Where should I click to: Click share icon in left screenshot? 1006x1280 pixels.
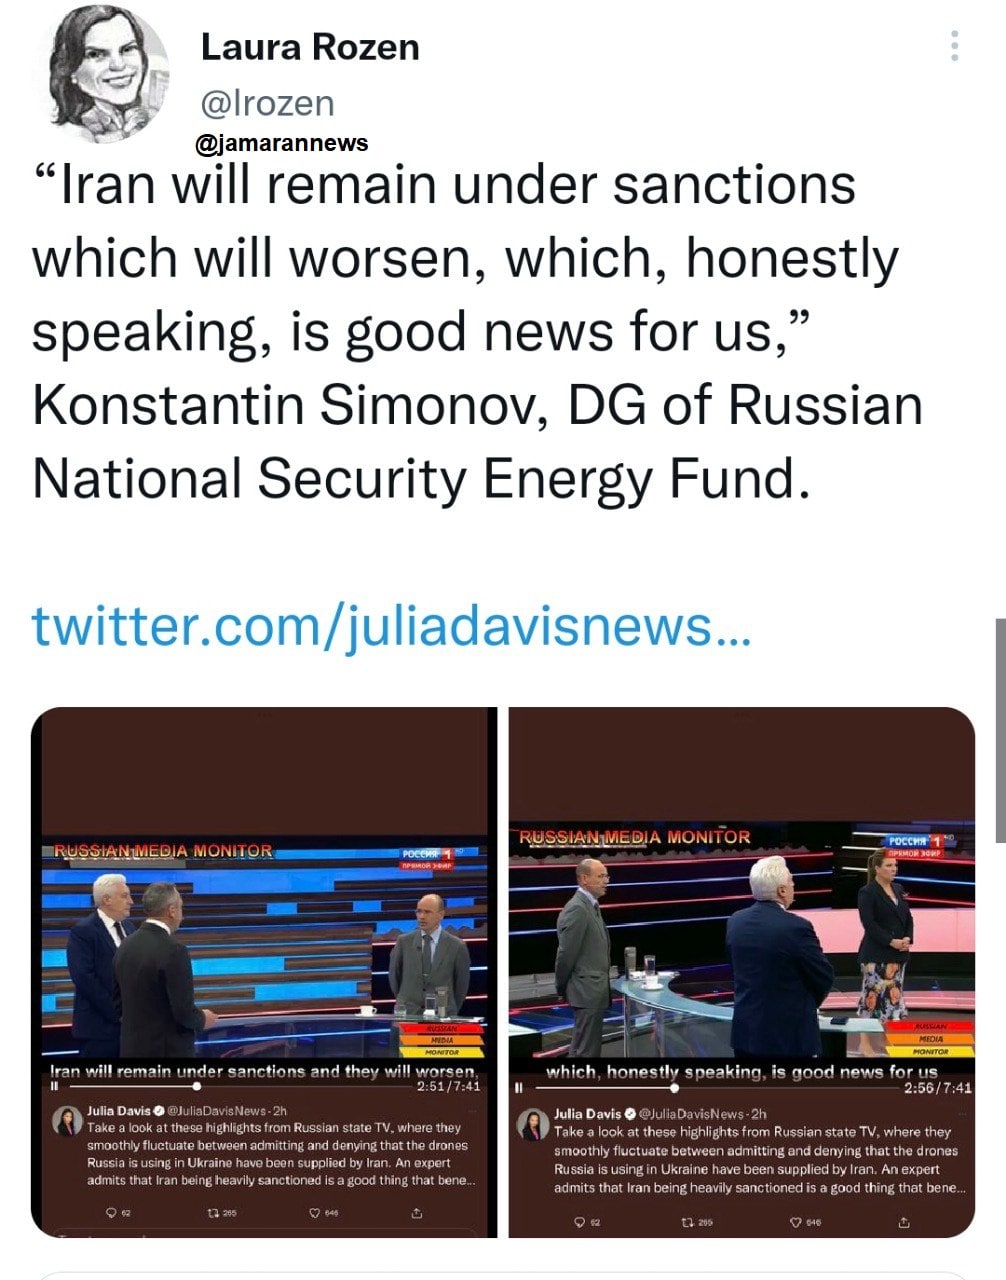point(417,1213)
